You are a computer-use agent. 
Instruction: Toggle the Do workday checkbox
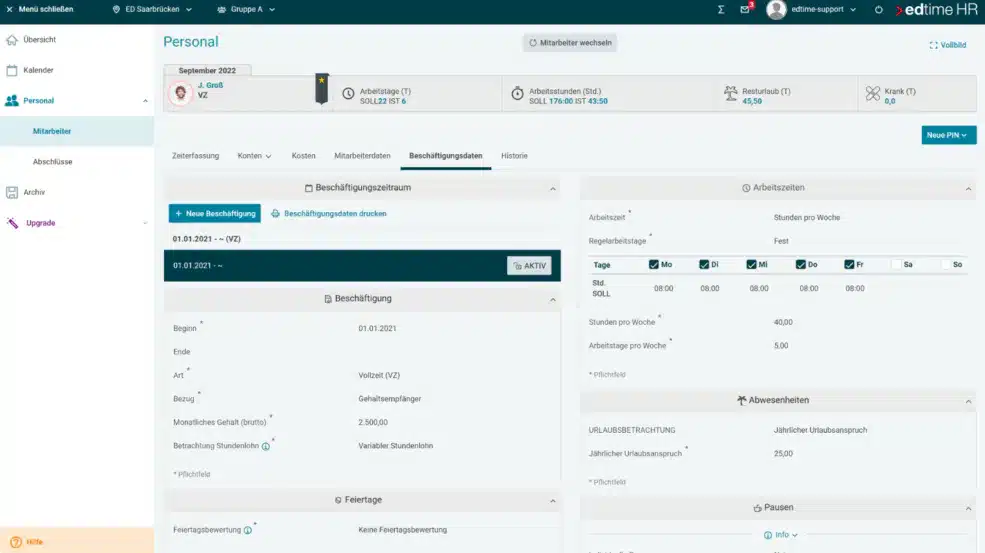point(800,265)
